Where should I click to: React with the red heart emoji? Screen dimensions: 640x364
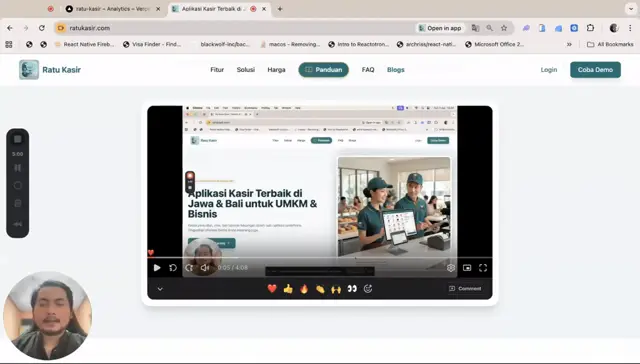(x=272, y=289)
